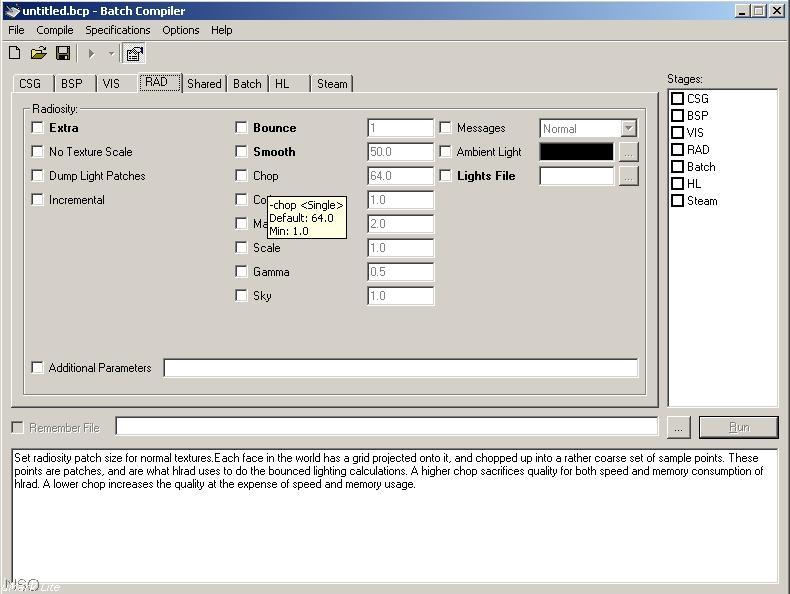Click the Lights File path field
This screenshot has height=594, width=790.
click(576, 176)
